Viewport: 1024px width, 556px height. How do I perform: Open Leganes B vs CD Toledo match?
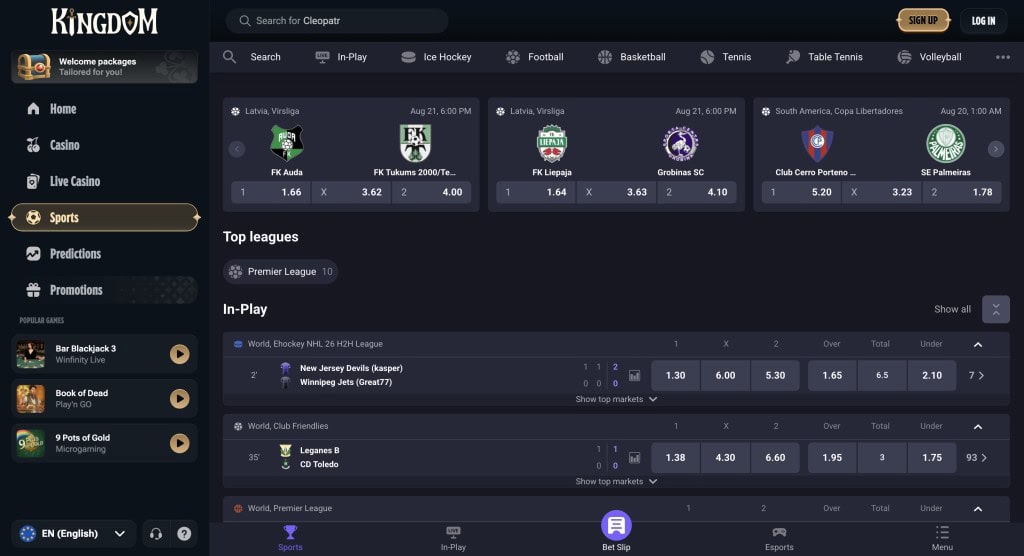319,458
